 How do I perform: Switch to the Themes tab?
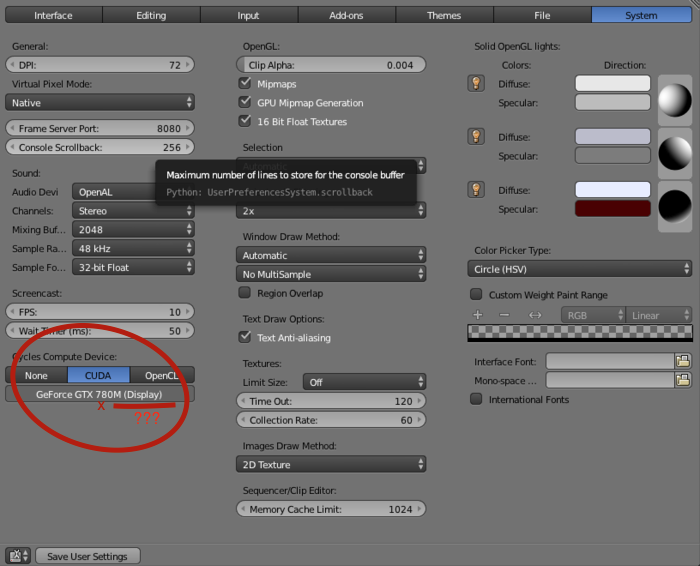coord(444,15)
